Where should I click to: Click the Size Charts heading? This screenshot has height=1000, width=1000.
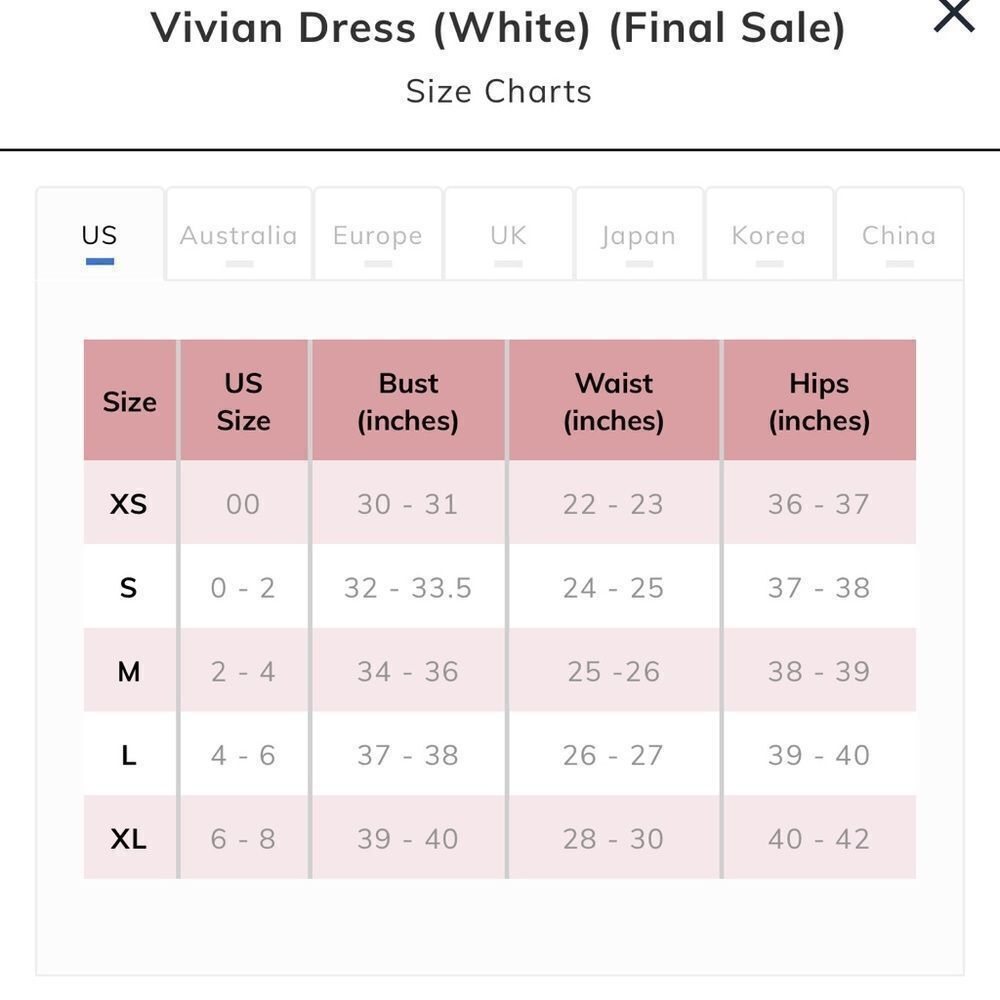coord(498,91)
